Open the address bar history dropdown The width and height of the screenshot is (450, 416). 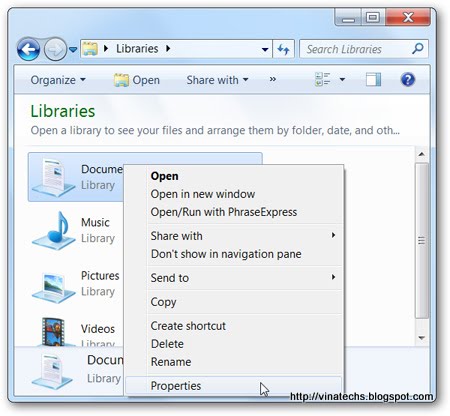click(265, 49)
